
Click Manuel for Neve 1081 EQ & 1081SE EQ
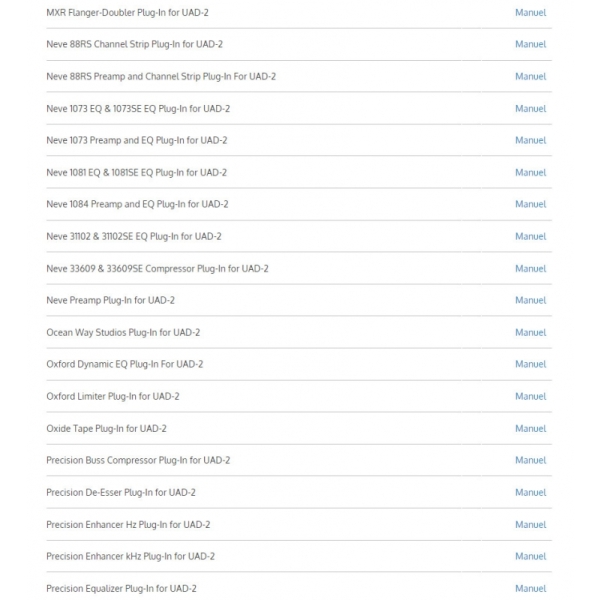click(530, 173)
